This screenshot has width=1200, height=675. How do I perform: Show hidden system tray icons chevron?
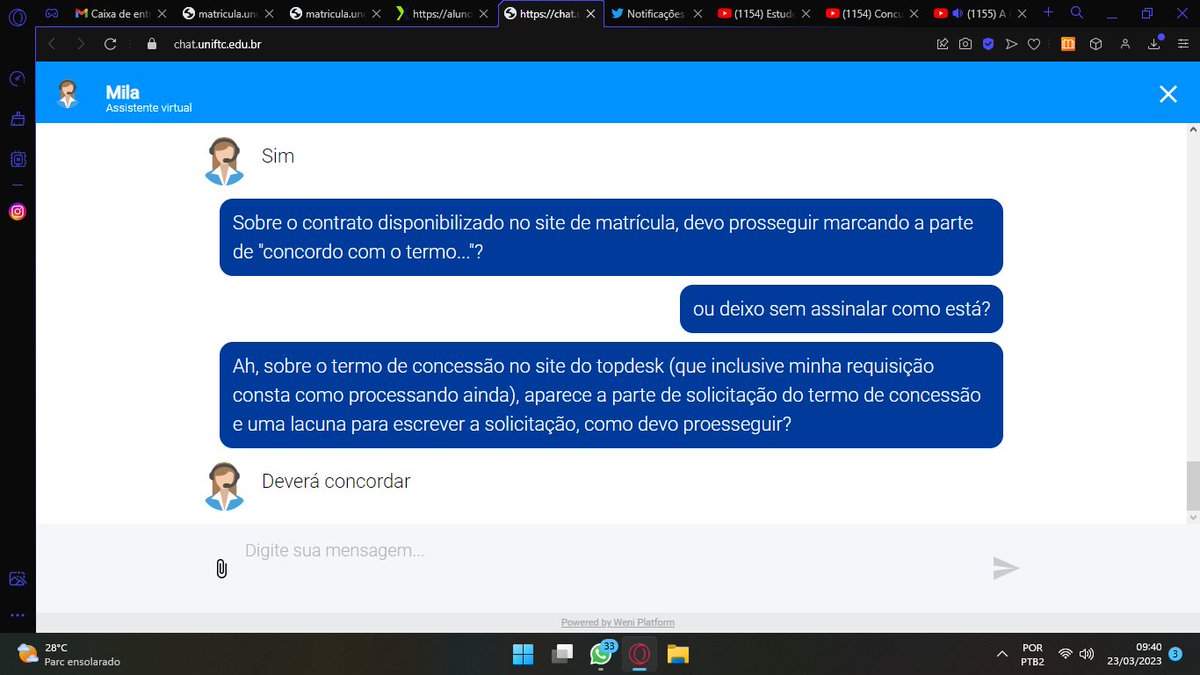[x=1002, y=654]
